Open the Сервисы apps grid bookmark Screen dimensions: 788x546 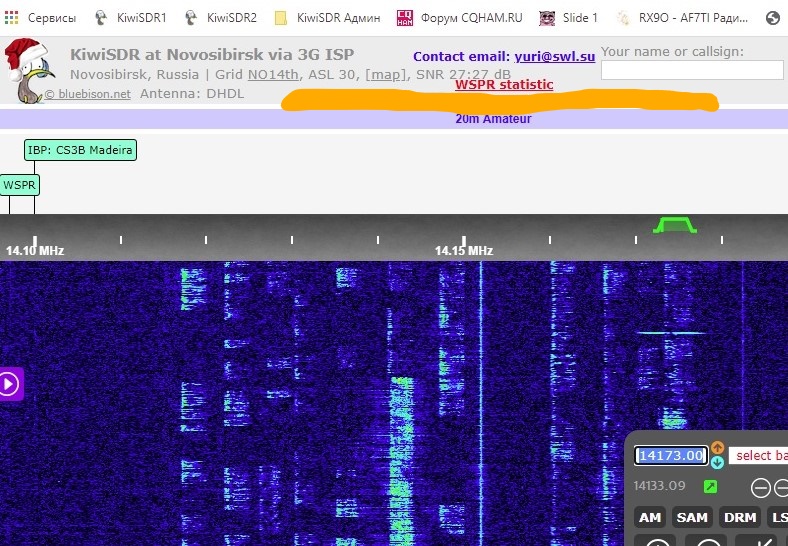(41, 17)
